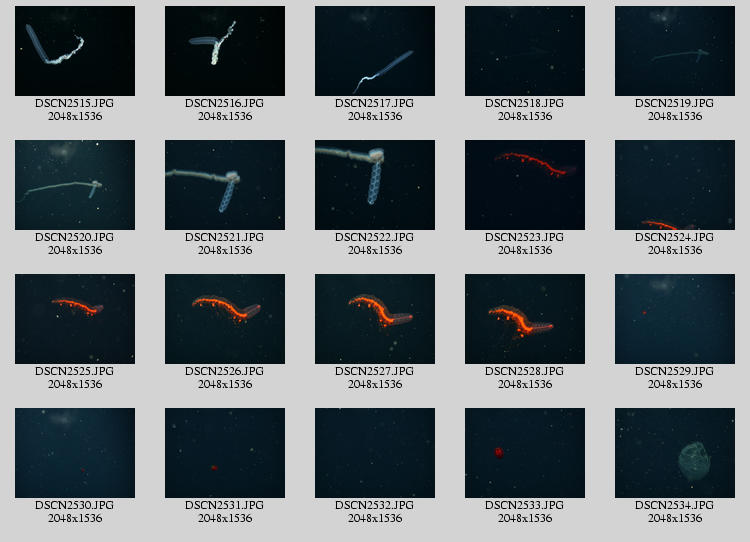This screenshot has height=542, width=750.
Task: Open image DSCN2521.JPG thumbnail
Action: pyautogui.click(x=225, y=185)
